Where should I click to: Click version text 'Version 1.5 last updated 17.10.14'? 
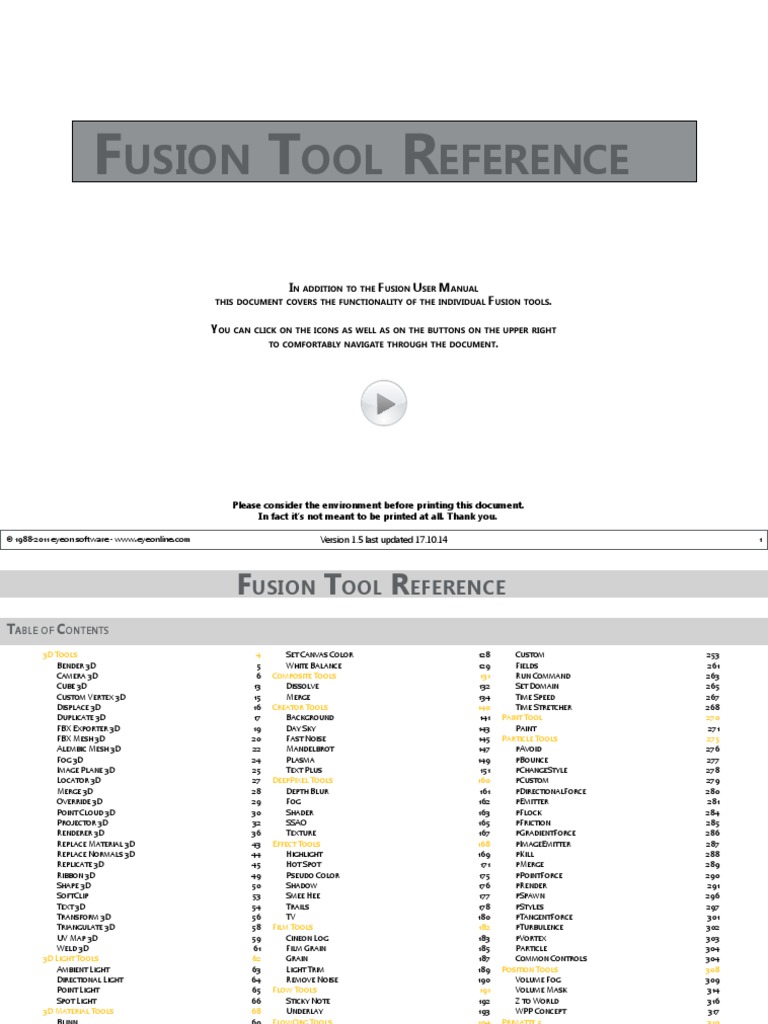pos(384,539)
